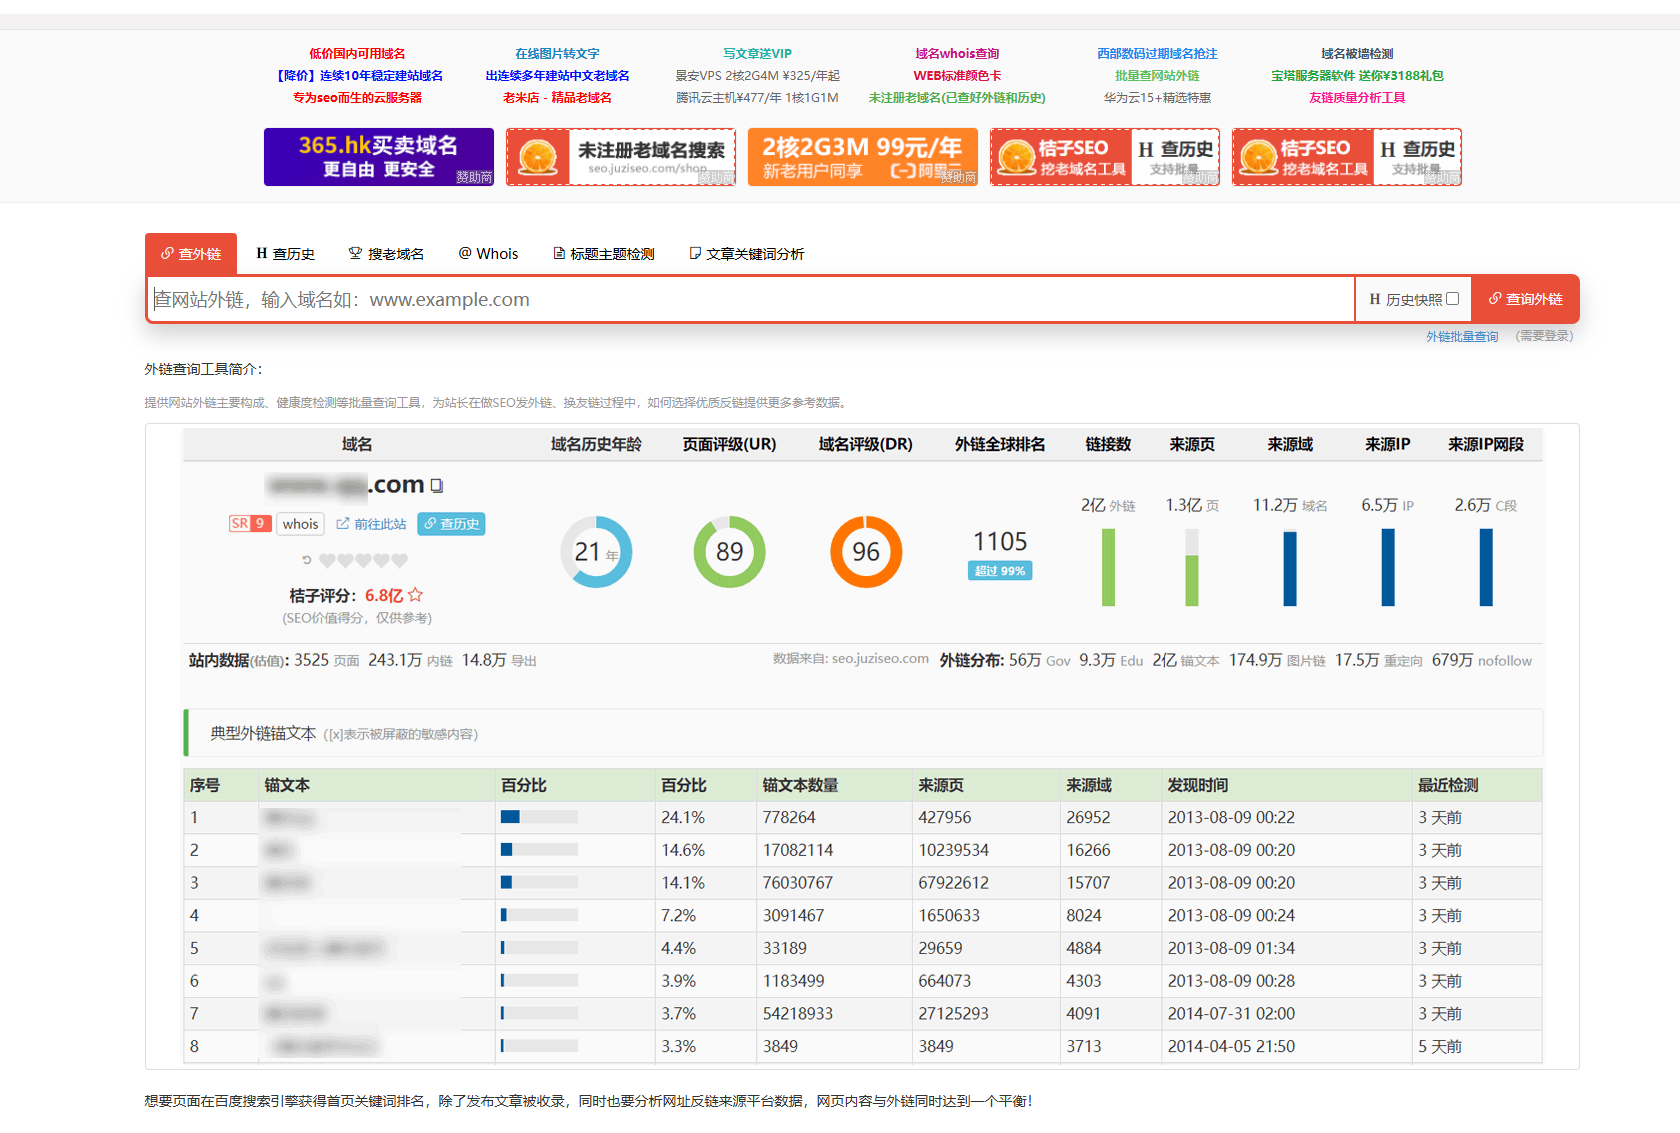1680x1133 pixels.
Task: Click the small whois button under domain
Action: point(300,524)
